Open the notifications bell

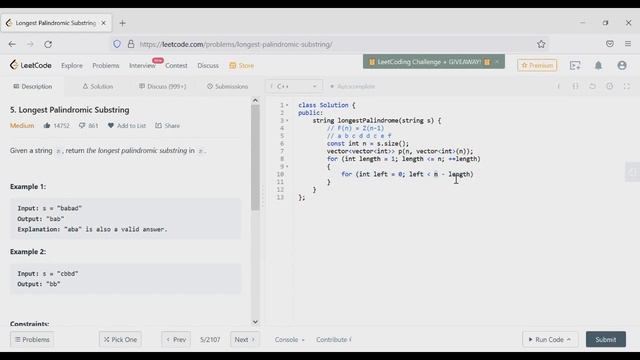coord(598,65)
